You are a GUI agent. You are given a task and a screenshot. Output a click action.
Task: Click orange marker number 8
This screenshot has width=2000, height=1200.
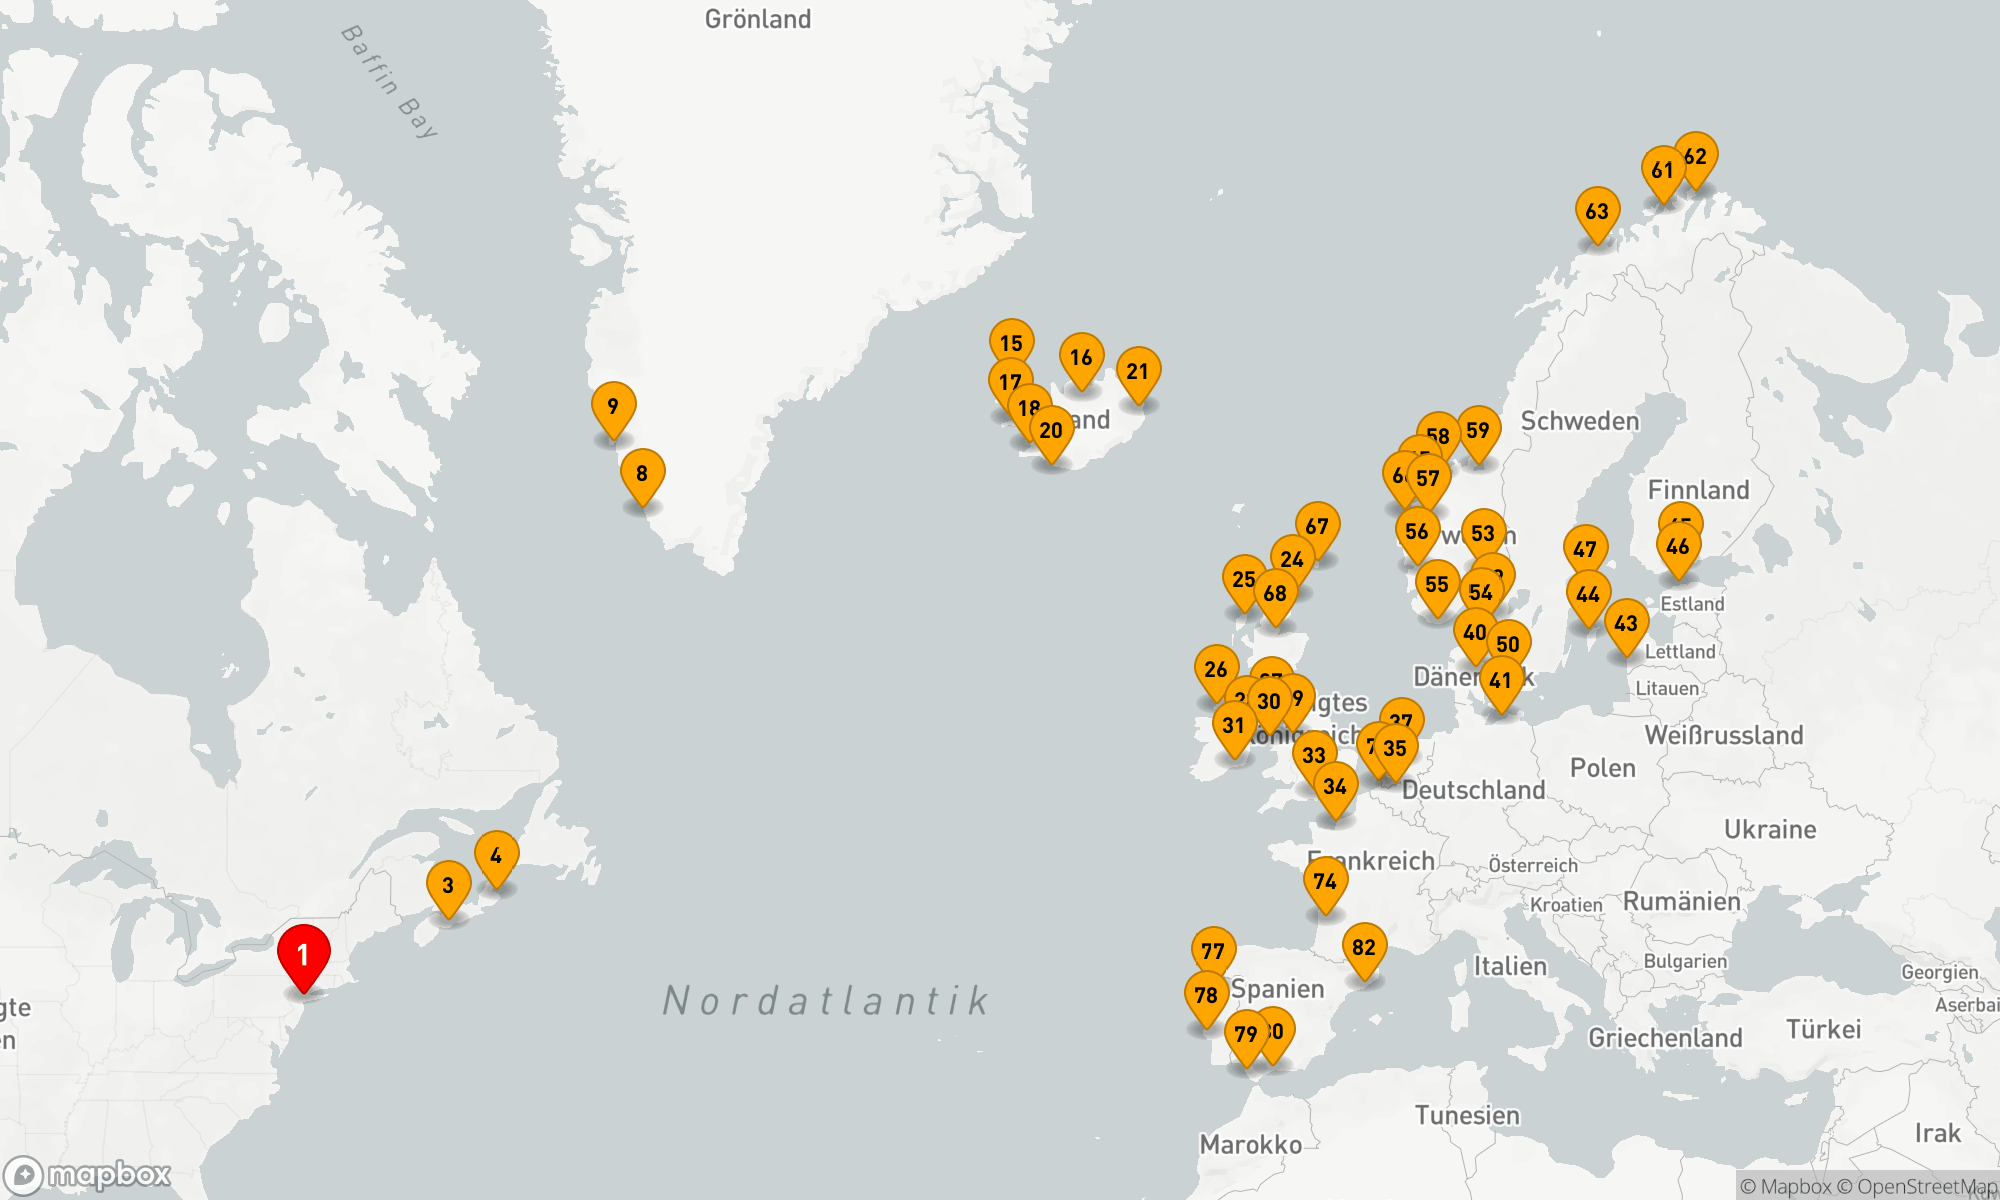[642, 474]
